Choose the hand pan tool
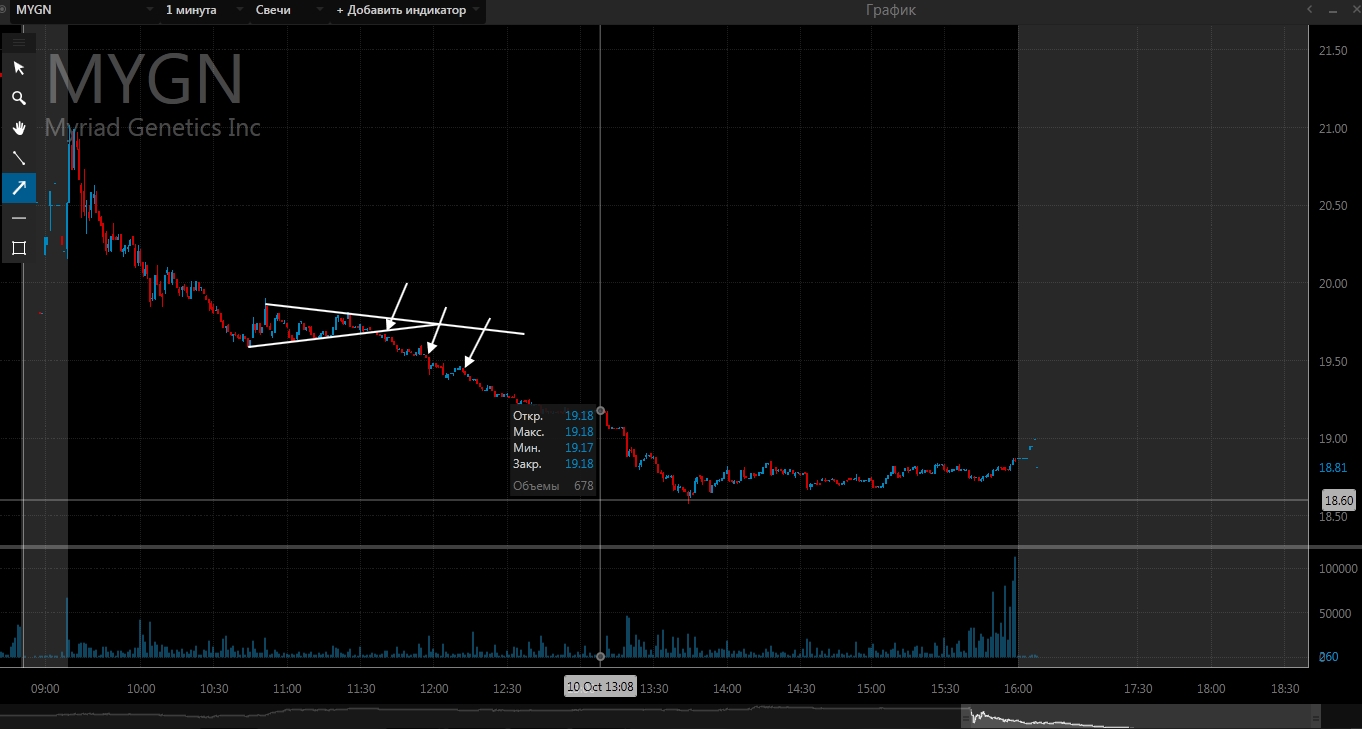This screenshot has height=729, width=1362. pyautogui.click(x=19, y=128)
